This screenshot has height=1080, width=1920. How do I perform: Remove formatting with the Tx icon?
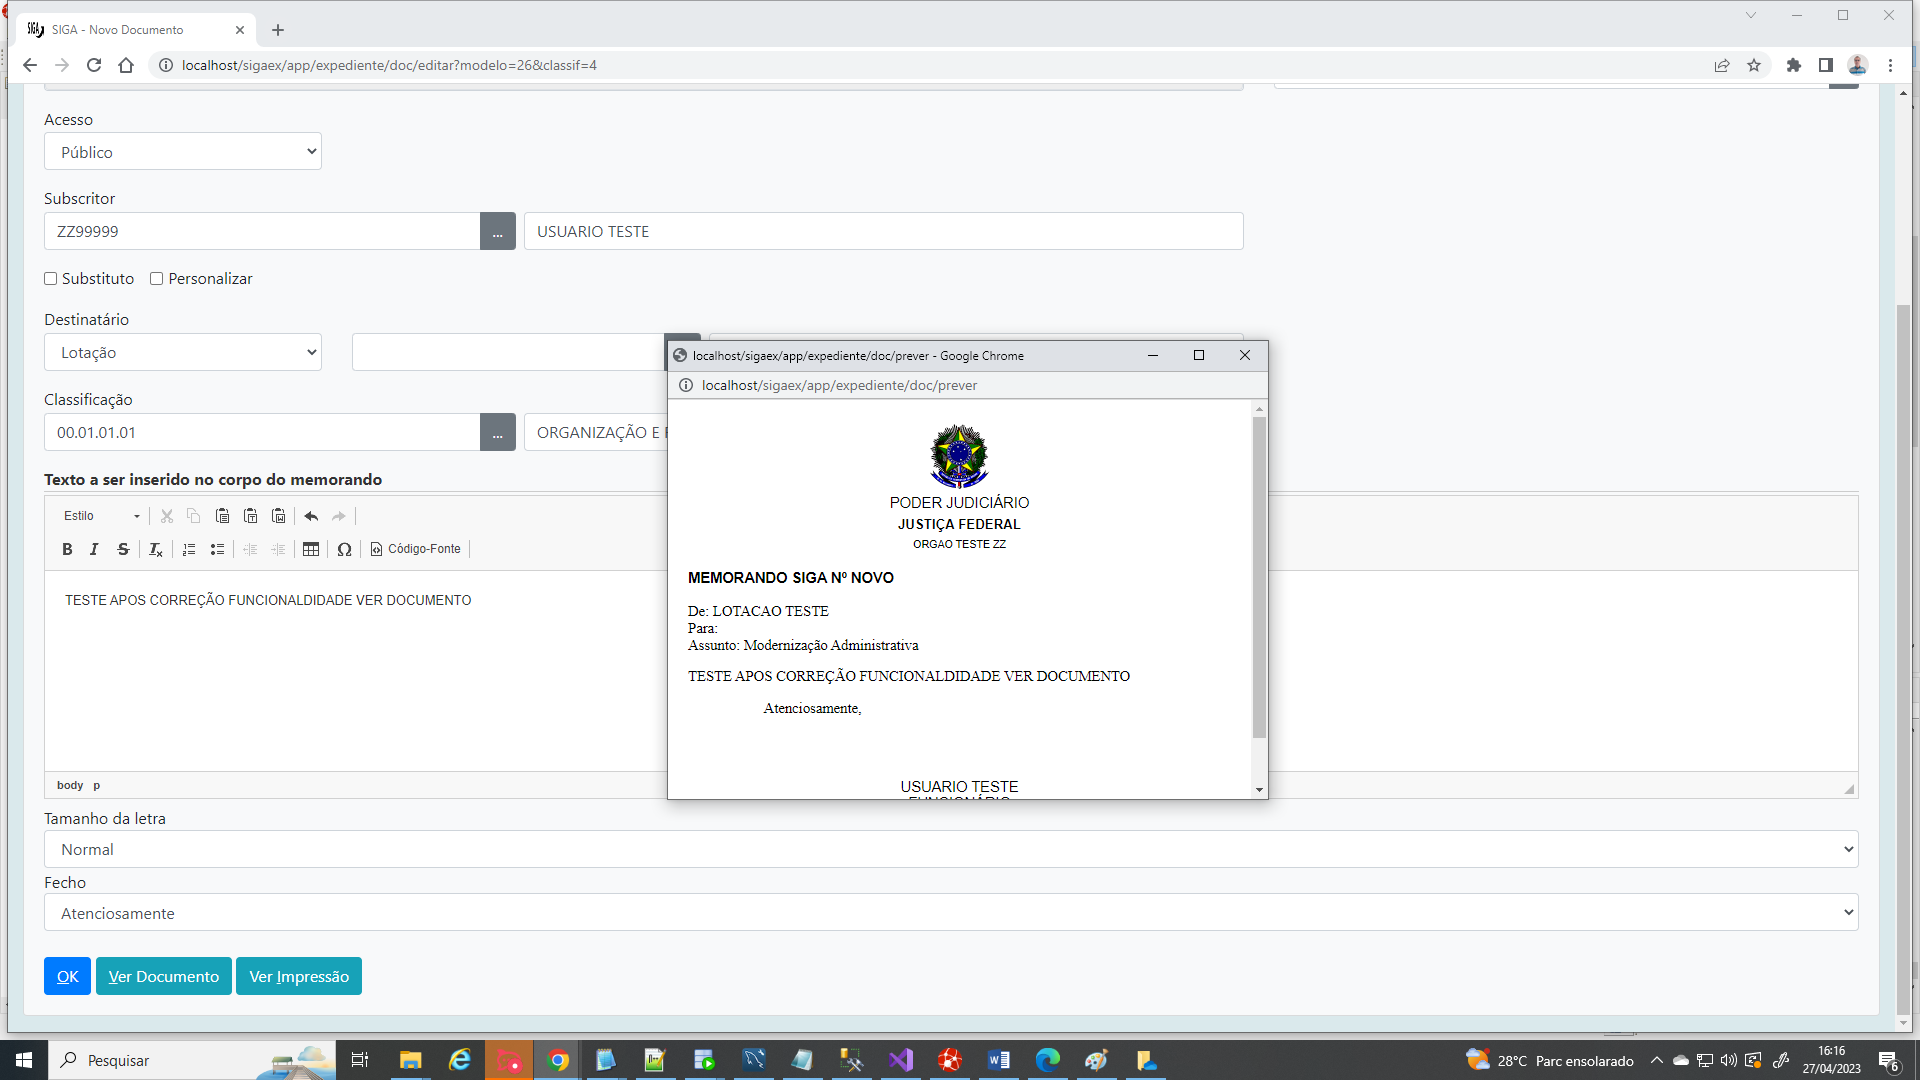(155, 549)
